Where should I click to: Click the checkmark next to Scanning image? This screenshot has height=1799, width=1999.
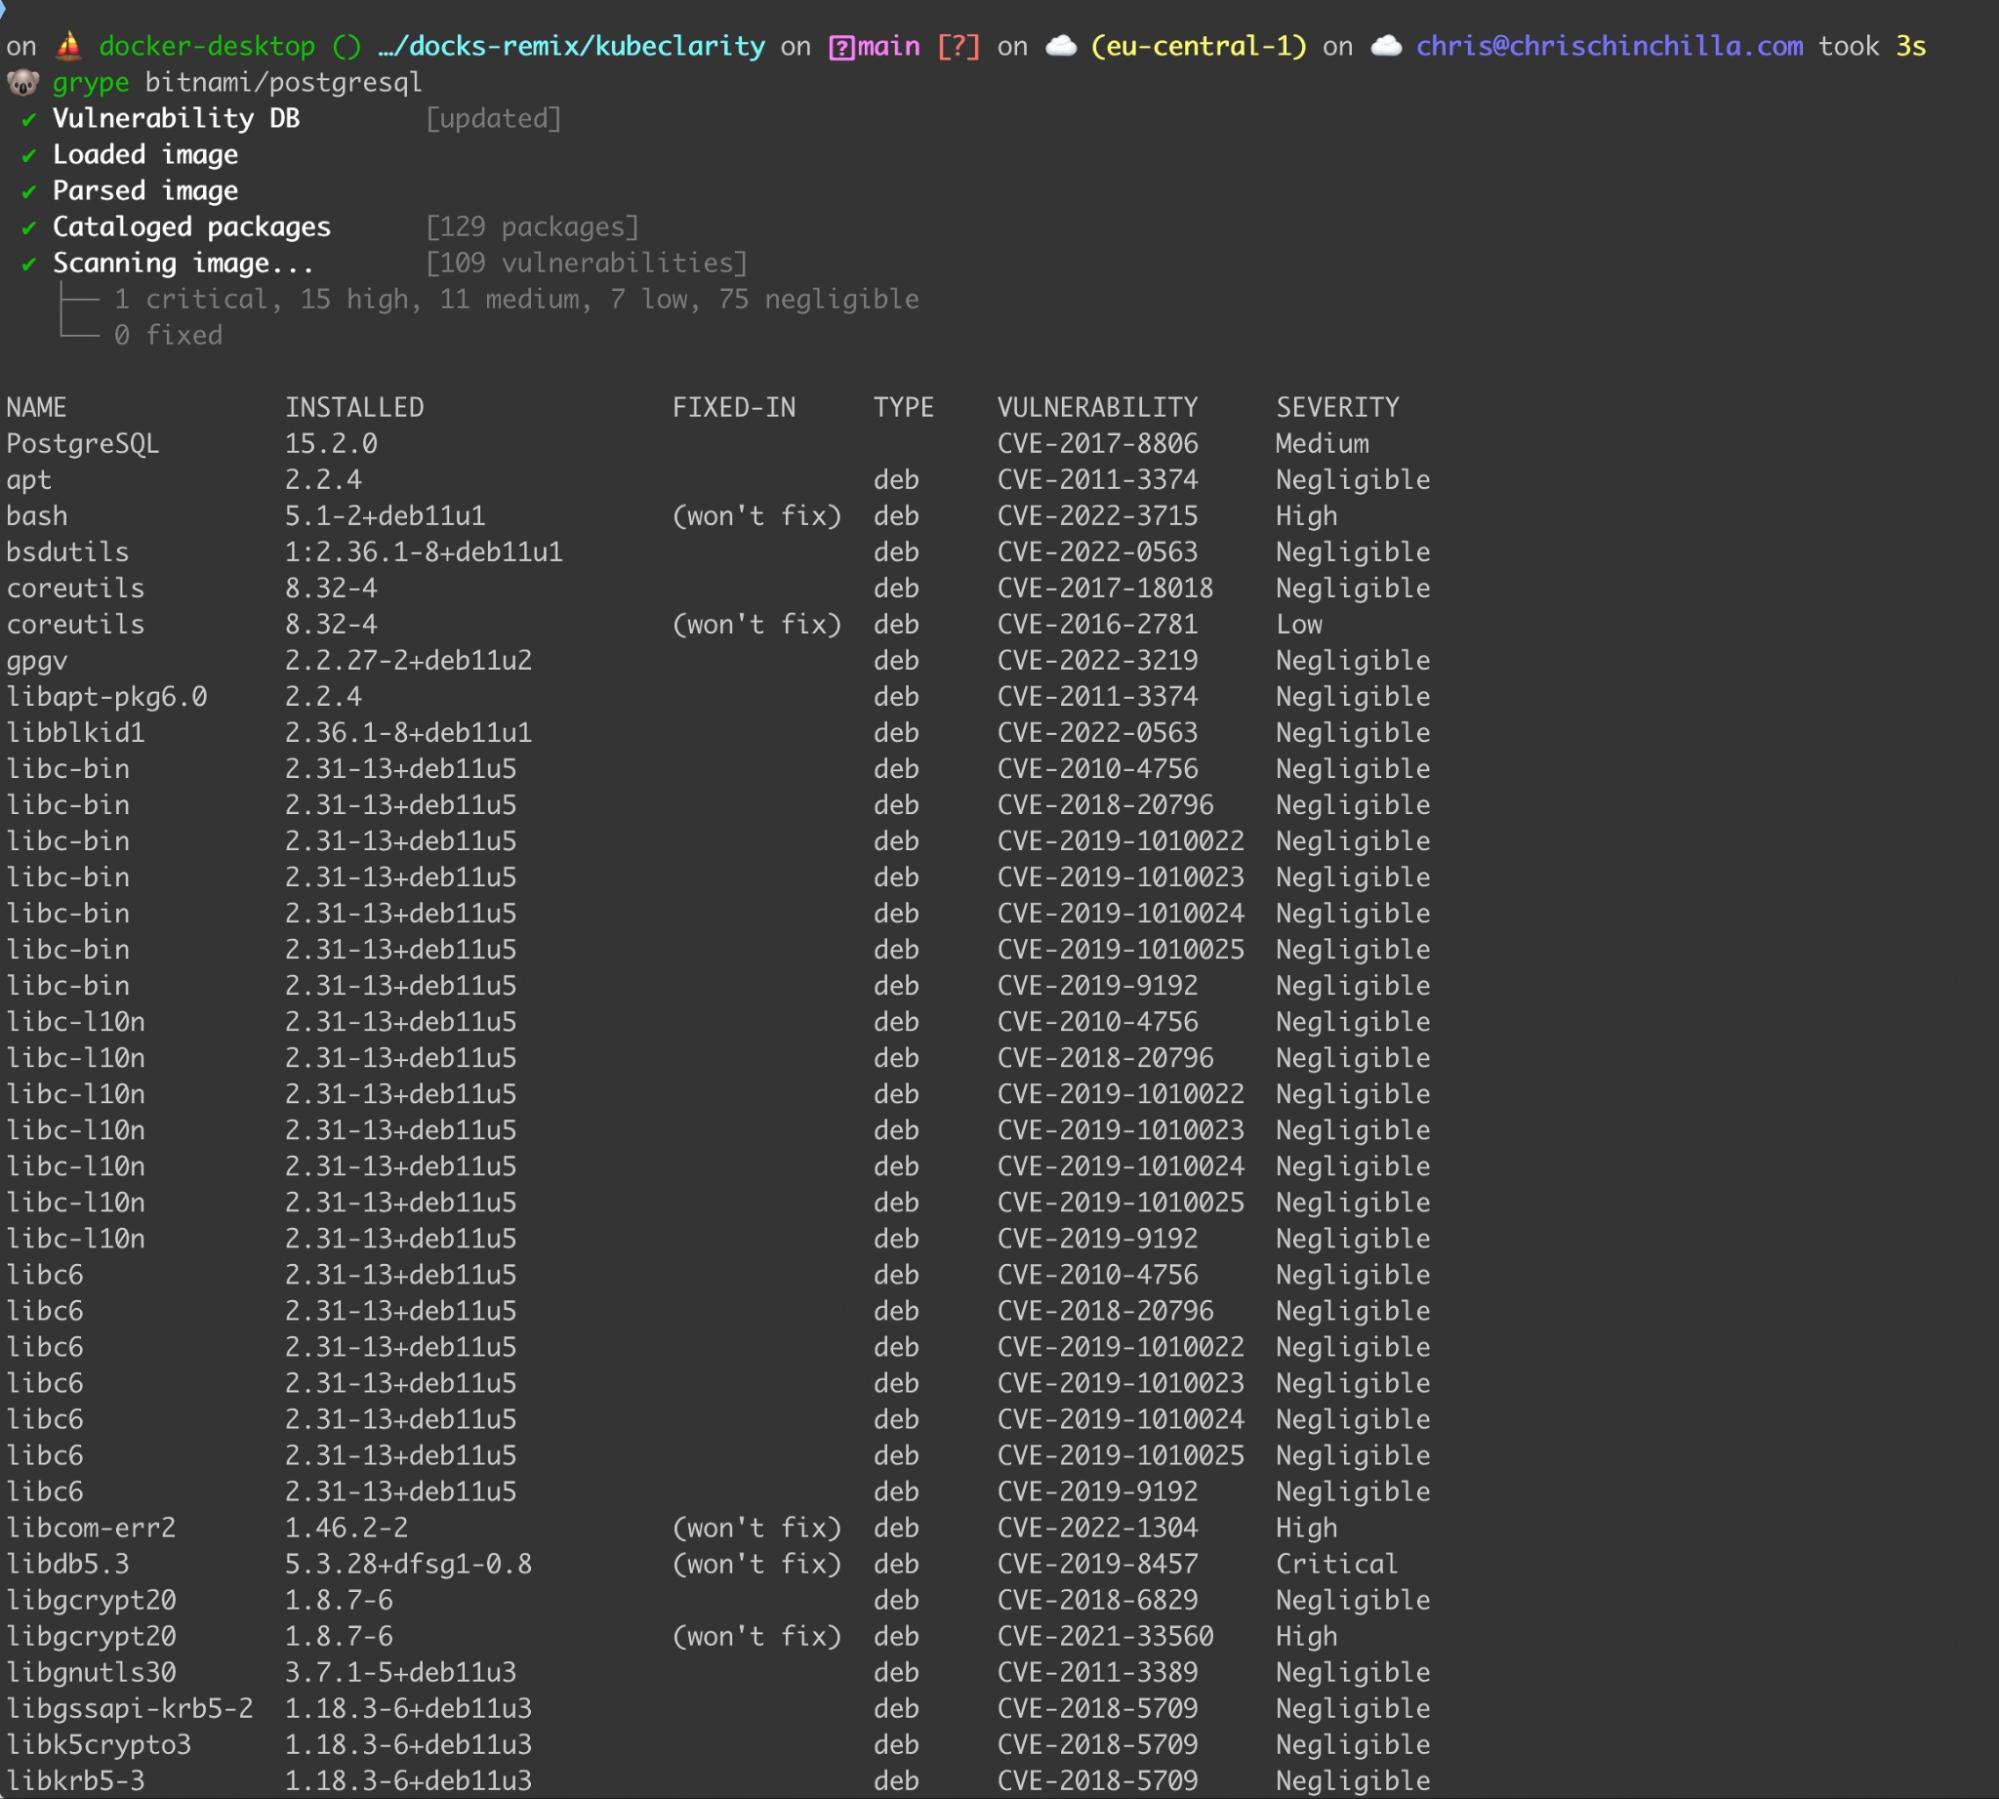[x=29, y=264]
